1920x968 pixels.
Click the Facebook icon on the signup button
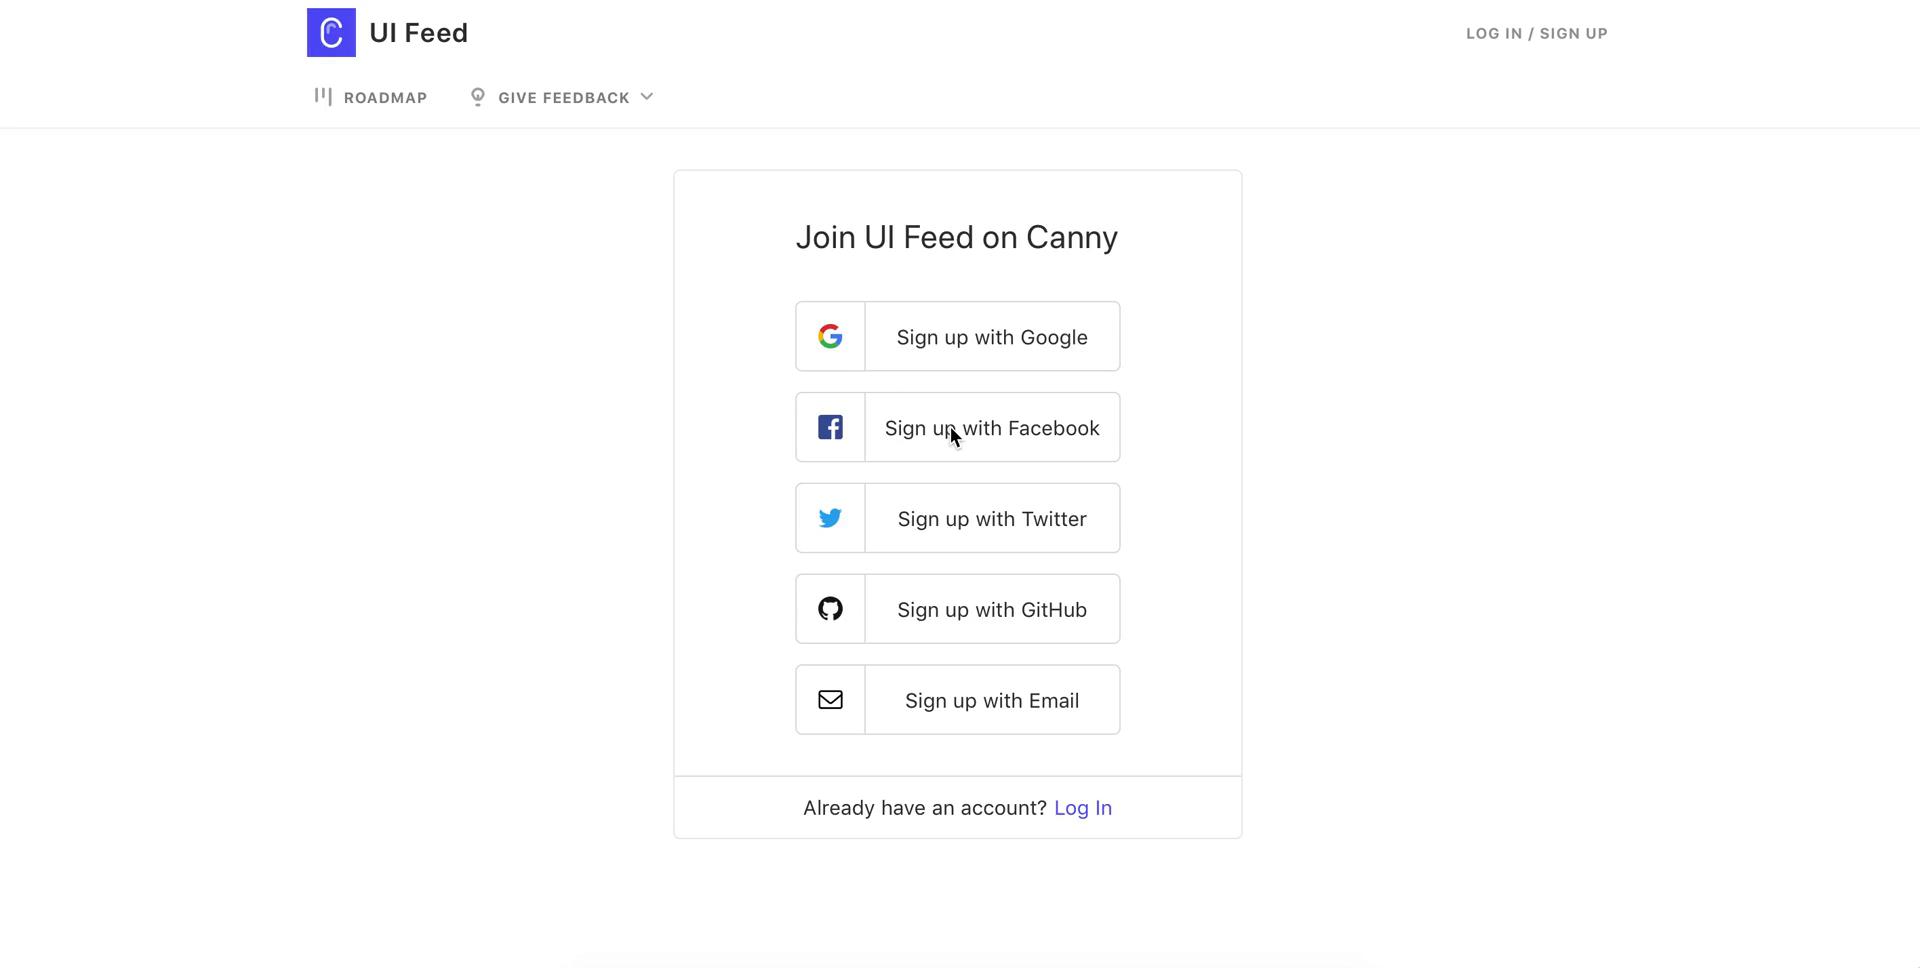pyautogui.click(x=831, y=427)
